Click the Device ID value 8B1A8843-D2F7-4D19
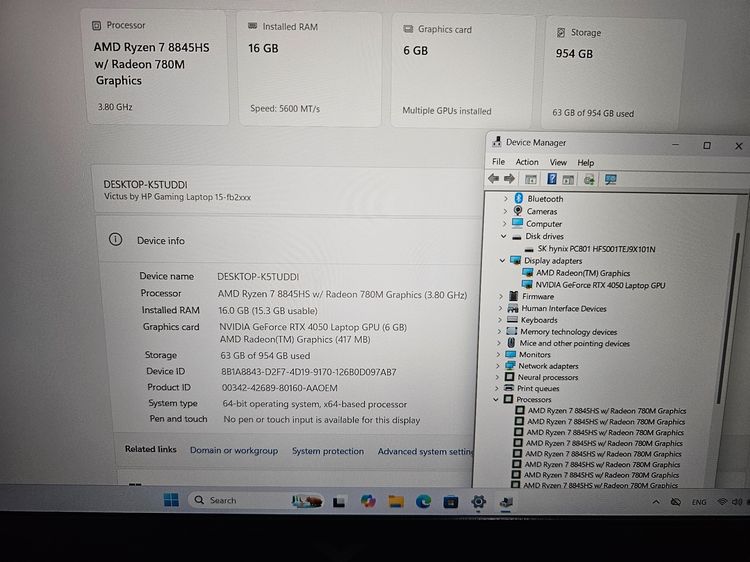Viewport: 750px width, 562px height. coord(309,372)
